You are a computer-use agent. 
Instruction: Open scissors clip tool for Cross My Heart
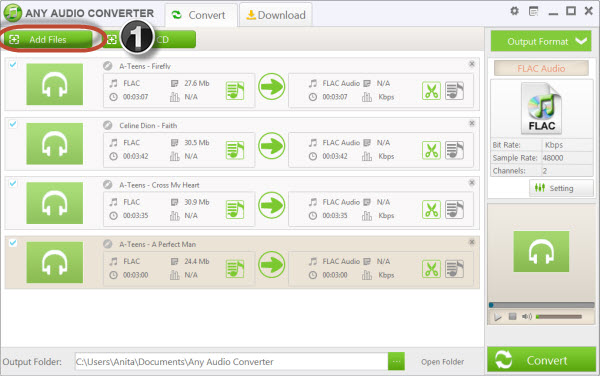[431, 210]
